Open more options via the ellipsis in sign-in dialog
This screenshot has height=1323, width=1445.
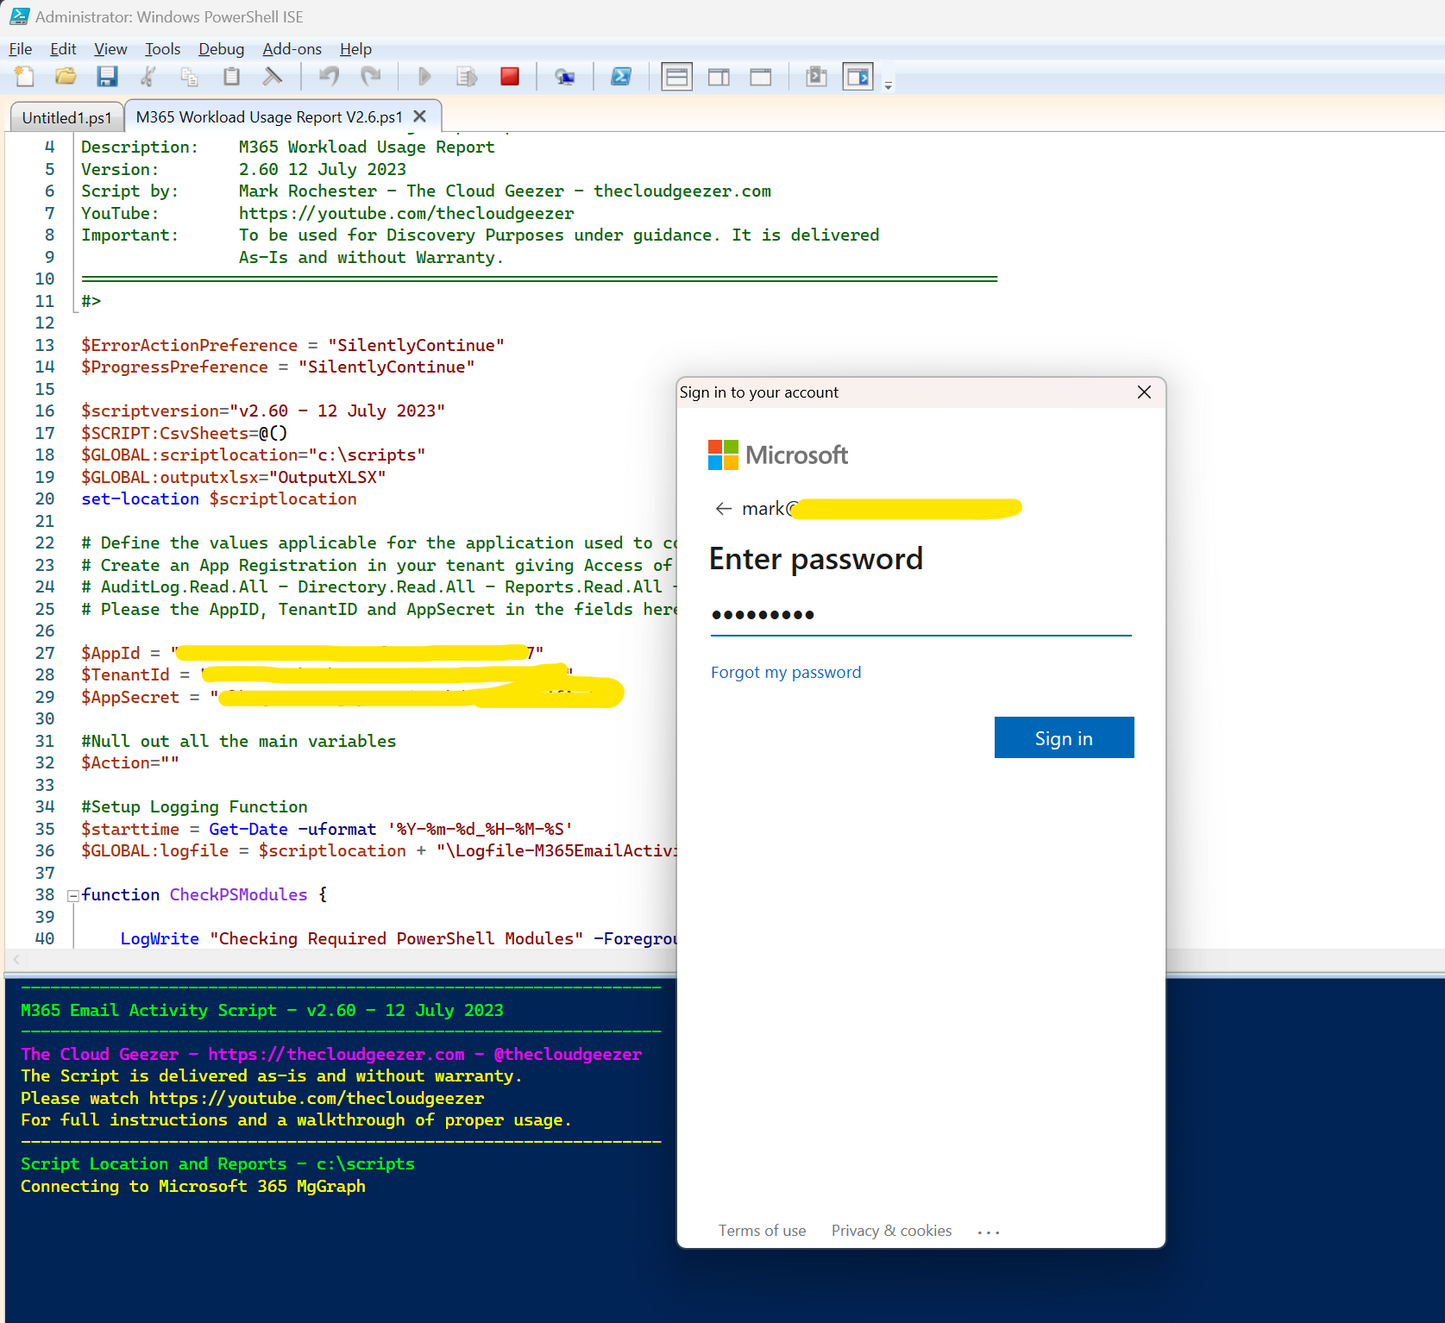(988, 1231)
